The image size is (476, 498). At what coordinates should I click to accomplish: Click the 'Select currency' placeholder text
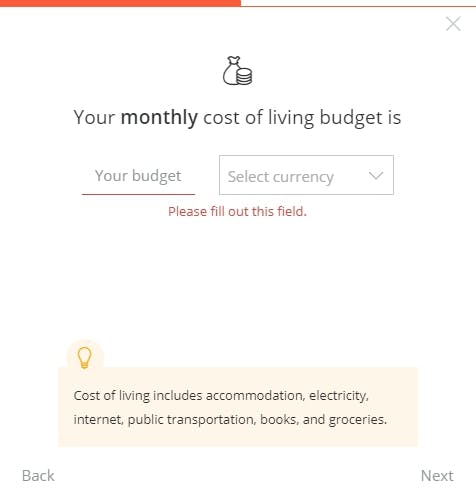point(280,177)
